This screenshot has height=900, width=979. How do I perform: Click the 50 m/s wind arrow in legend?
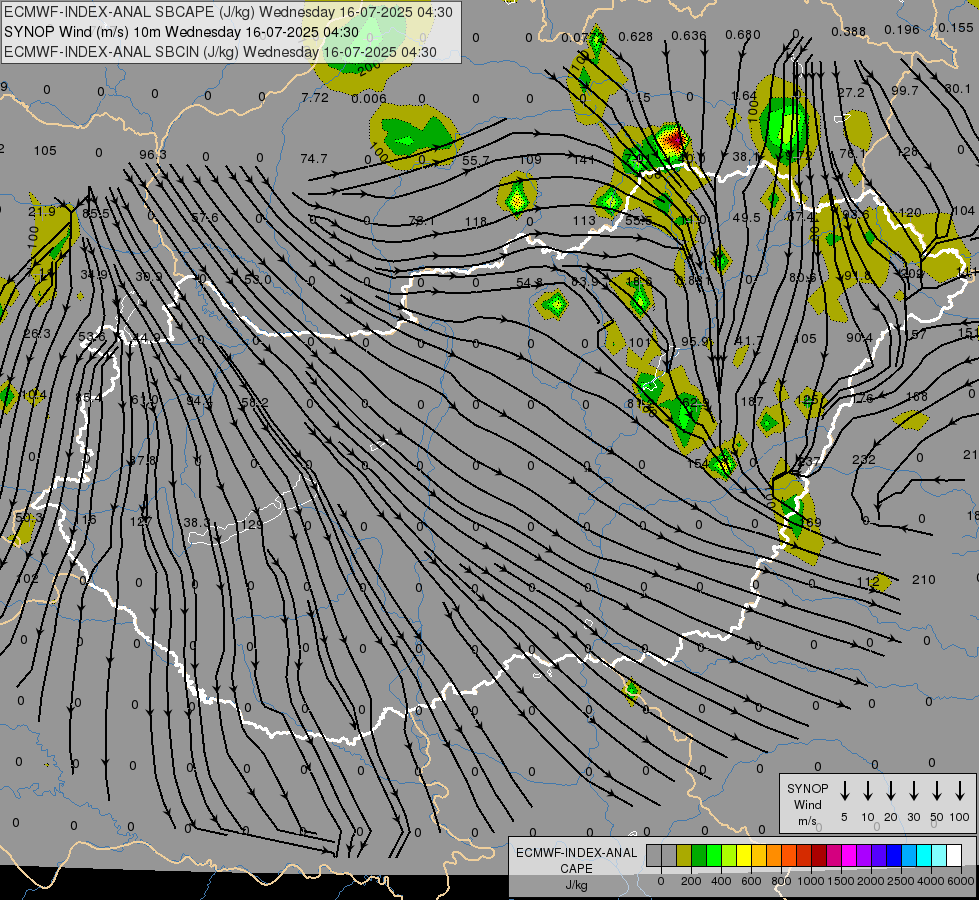[x=937, y=791]
